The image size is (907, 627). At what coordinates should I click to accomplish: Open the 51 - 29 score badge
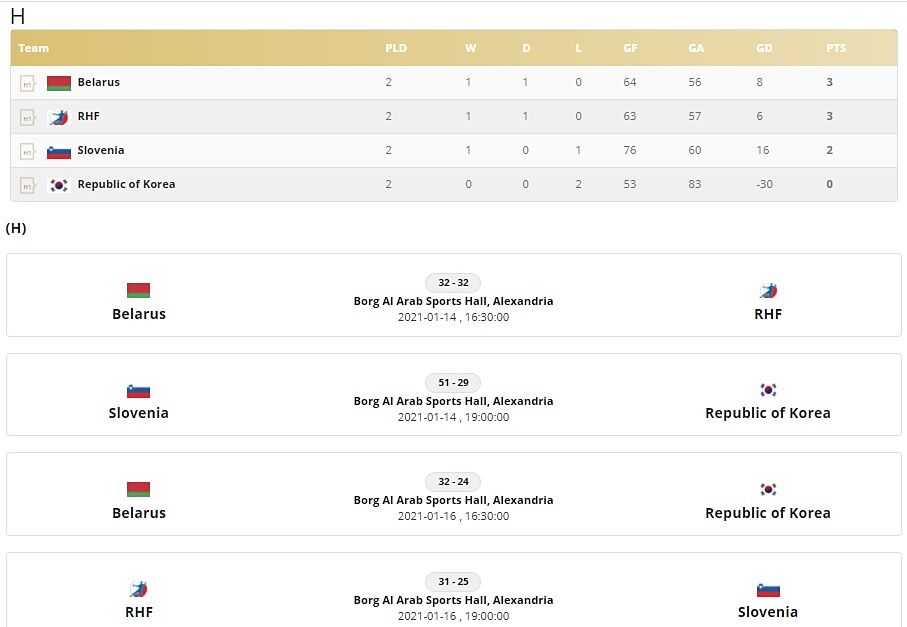coord(453,383)
